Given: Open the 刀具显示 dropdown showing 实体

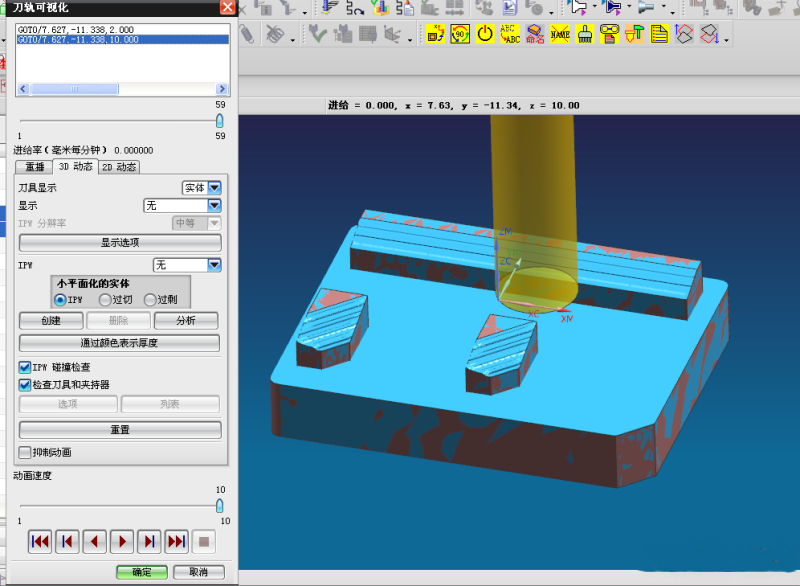Looking at the screenshot, I should [213, 187].
